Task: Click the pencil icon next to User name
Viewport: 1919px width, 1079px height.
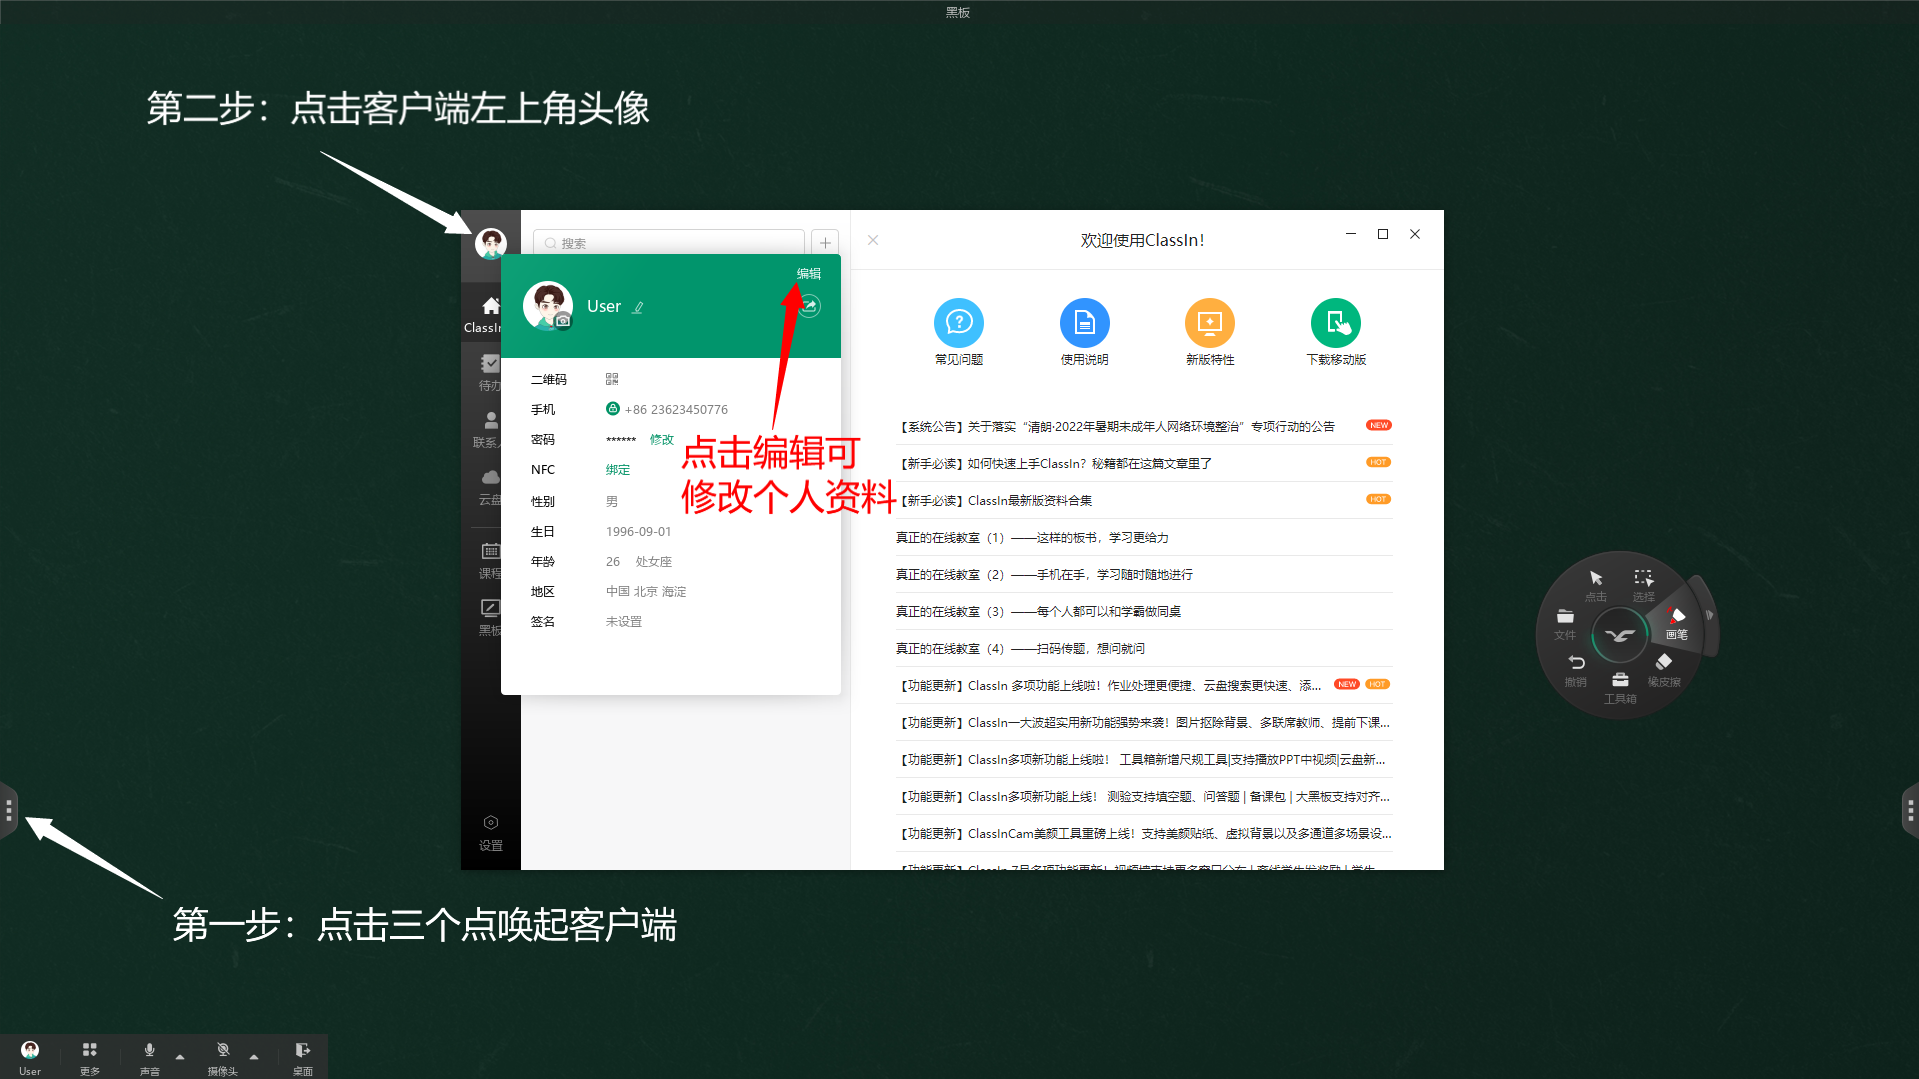Action: (638, 307)
